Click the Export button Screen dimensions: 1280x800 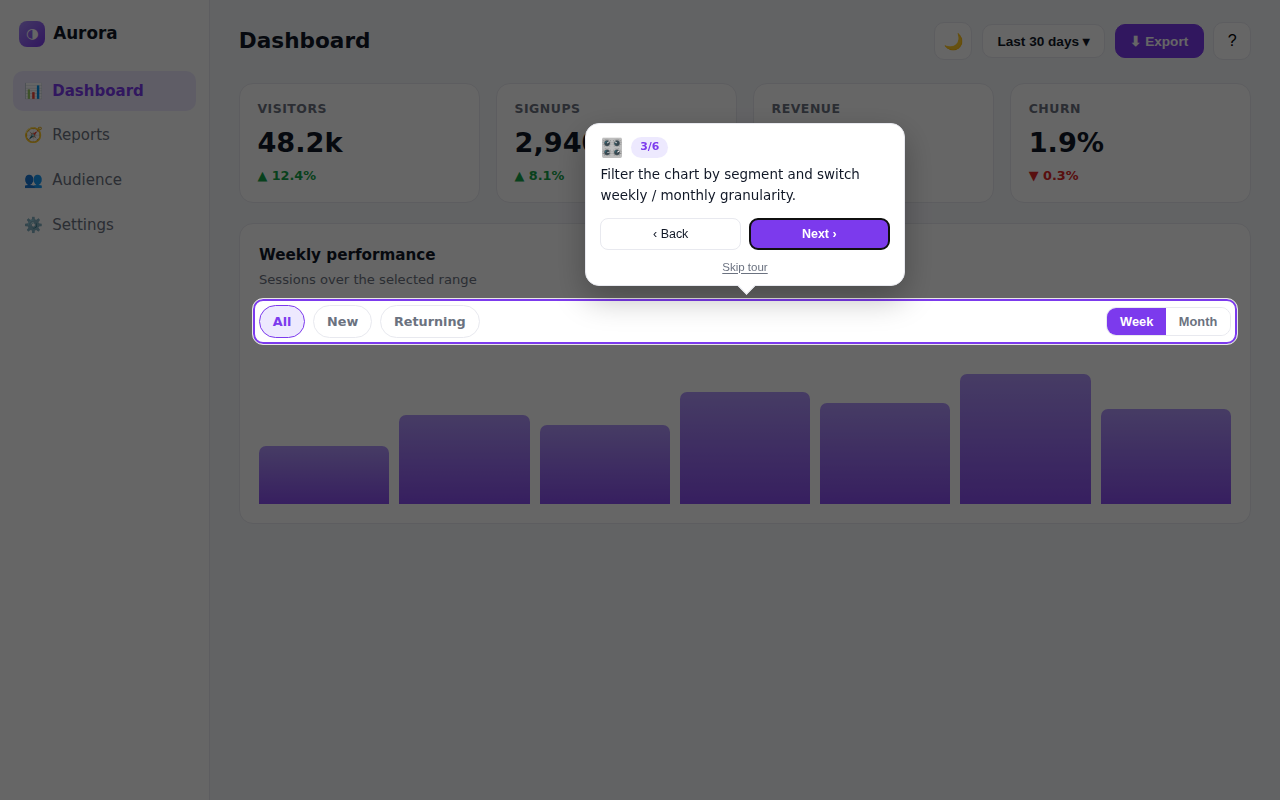point(1159,41)
